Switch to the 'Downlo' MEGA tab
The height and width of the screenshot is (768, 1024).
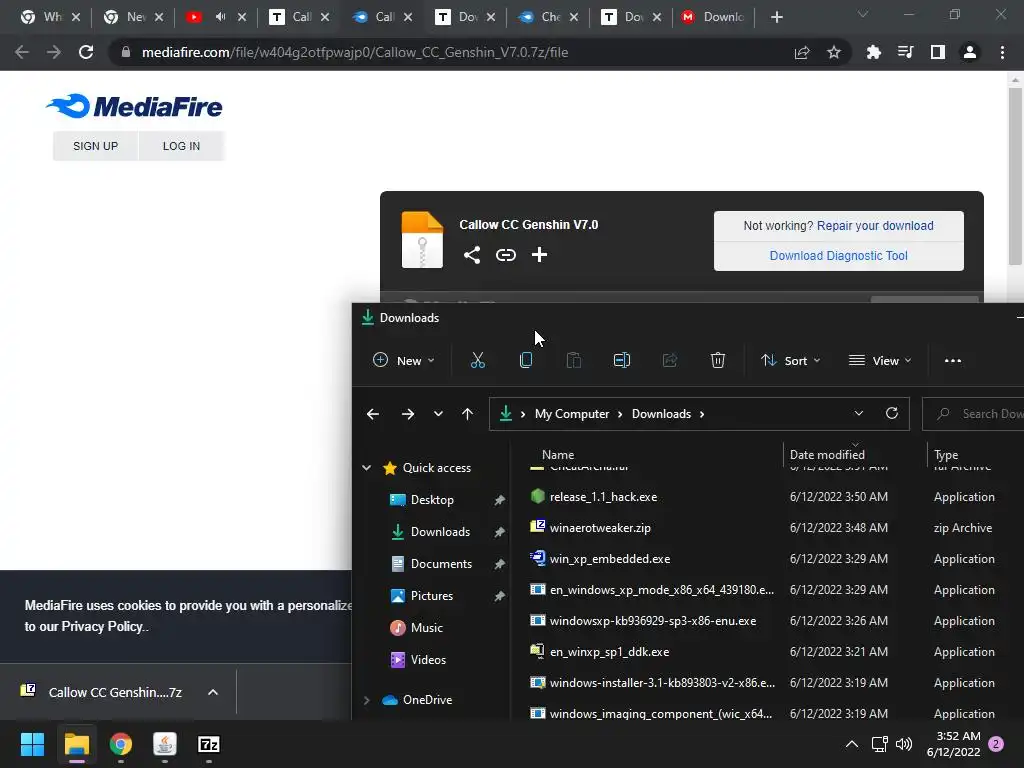pos(712,17)
